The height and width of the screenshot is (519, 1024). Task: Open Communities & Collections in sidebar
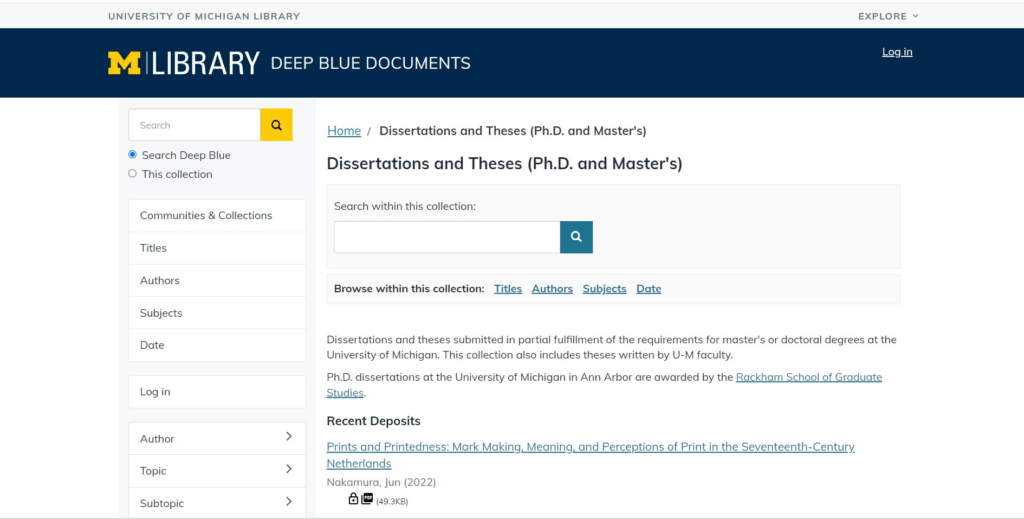tap(217, 215)
